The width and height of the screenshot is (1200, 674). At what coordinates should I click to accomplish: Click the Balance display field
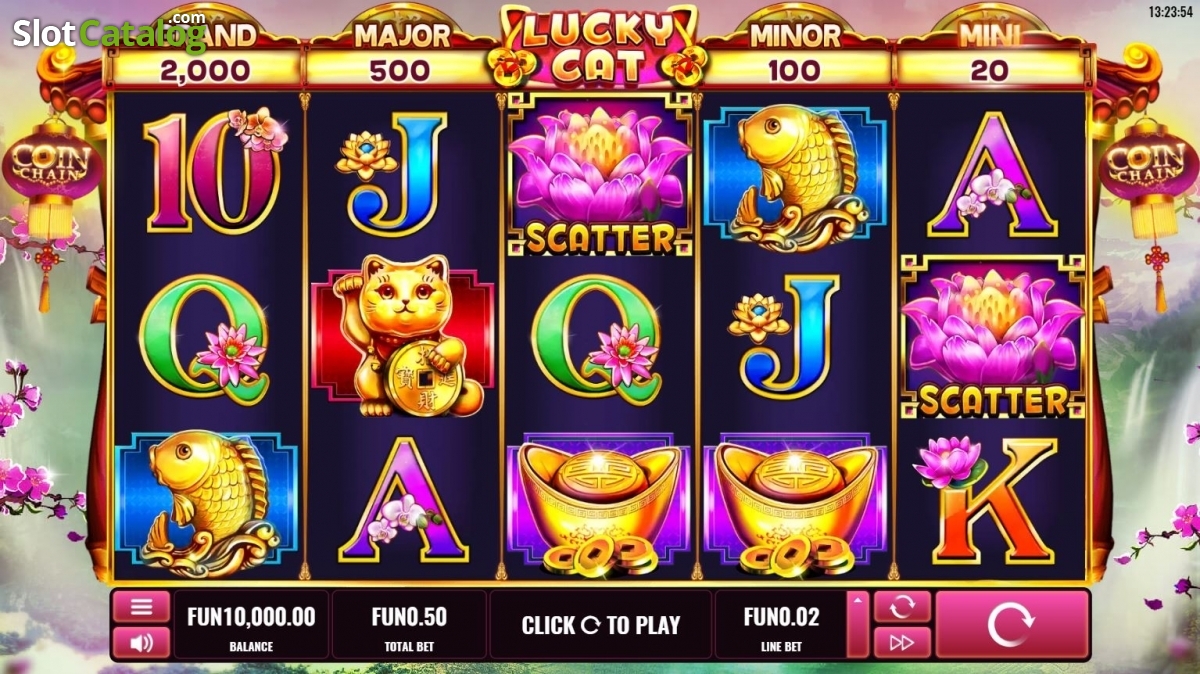click(x=251, y=625)
